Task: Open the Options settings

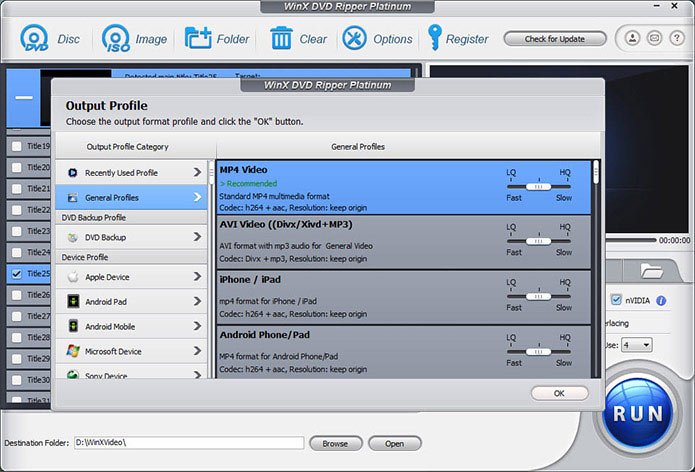Action: pyautogui.click(x=355, y=39)
